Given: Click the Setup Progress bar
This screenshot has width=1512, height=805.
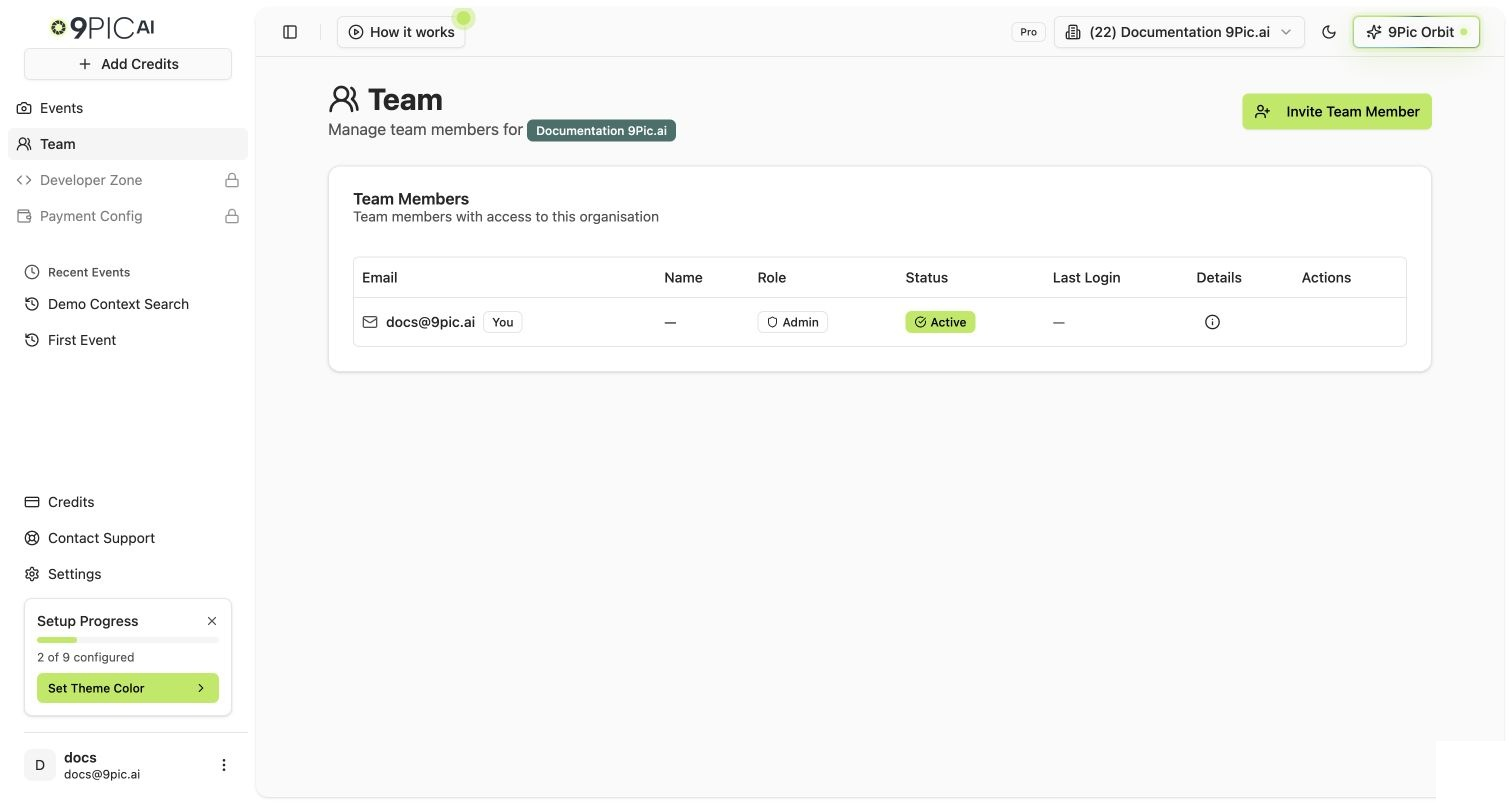Looking at the screenshot, I should 128,640.
